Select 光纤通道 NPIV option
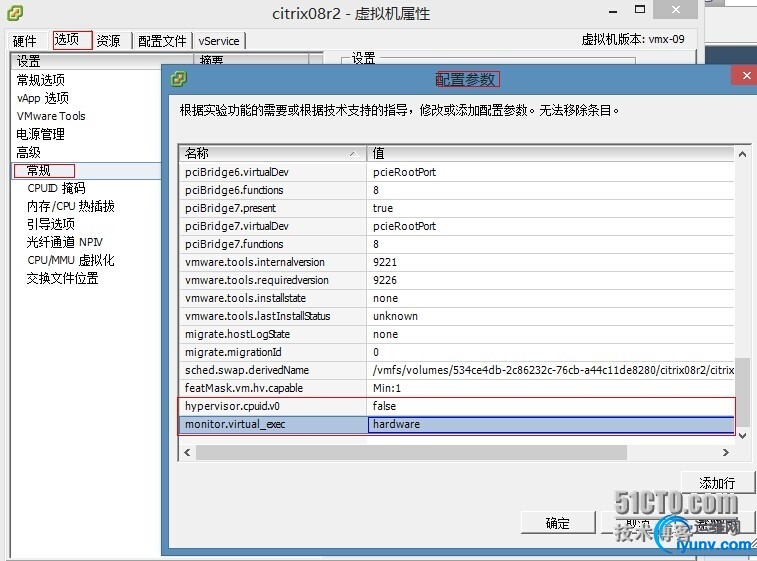 (x=65, y=242)
